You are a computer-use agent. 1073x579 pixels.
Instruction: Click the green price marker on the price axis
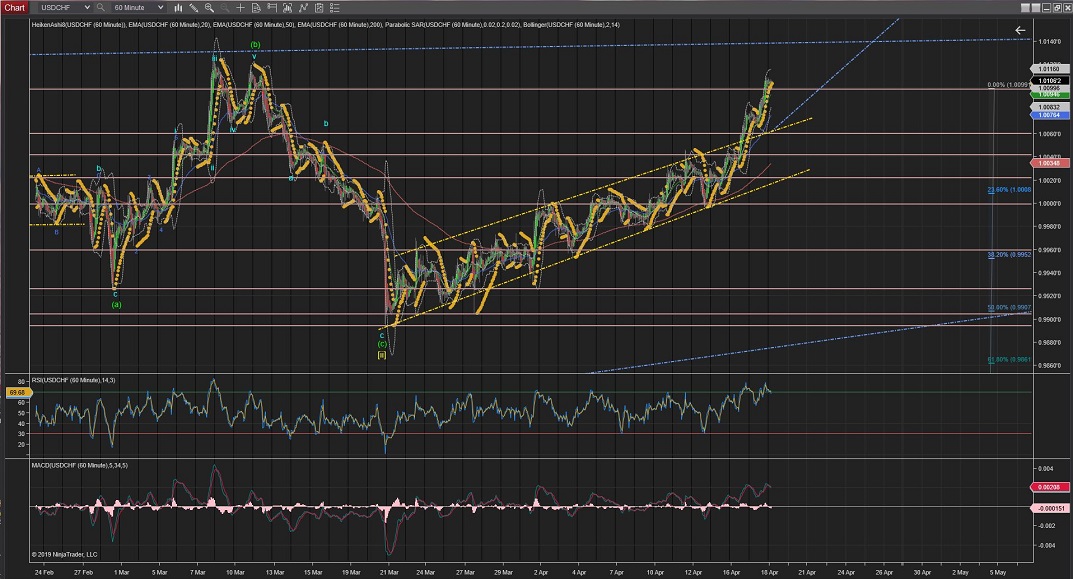(1049, 94)
